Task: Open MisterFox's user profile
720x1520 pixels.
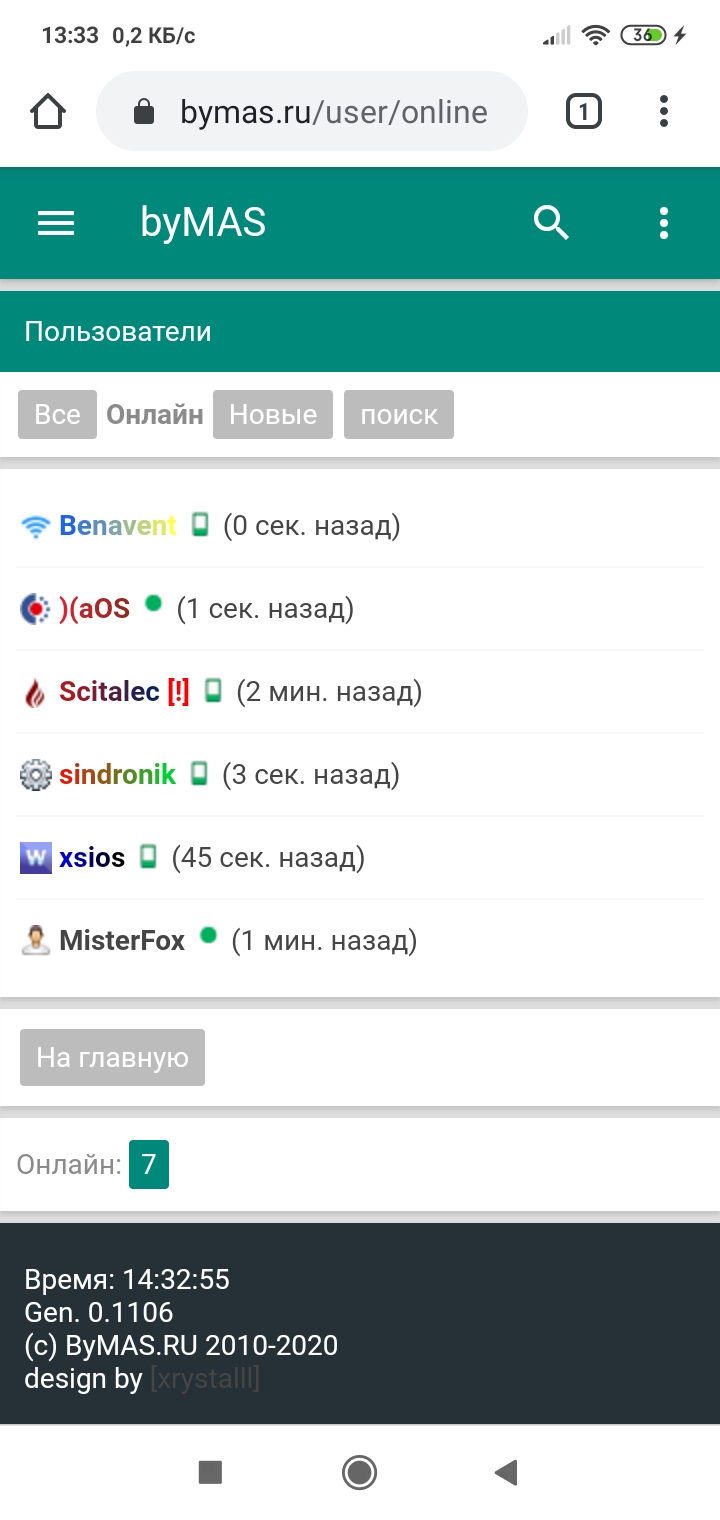Action: 122,940
